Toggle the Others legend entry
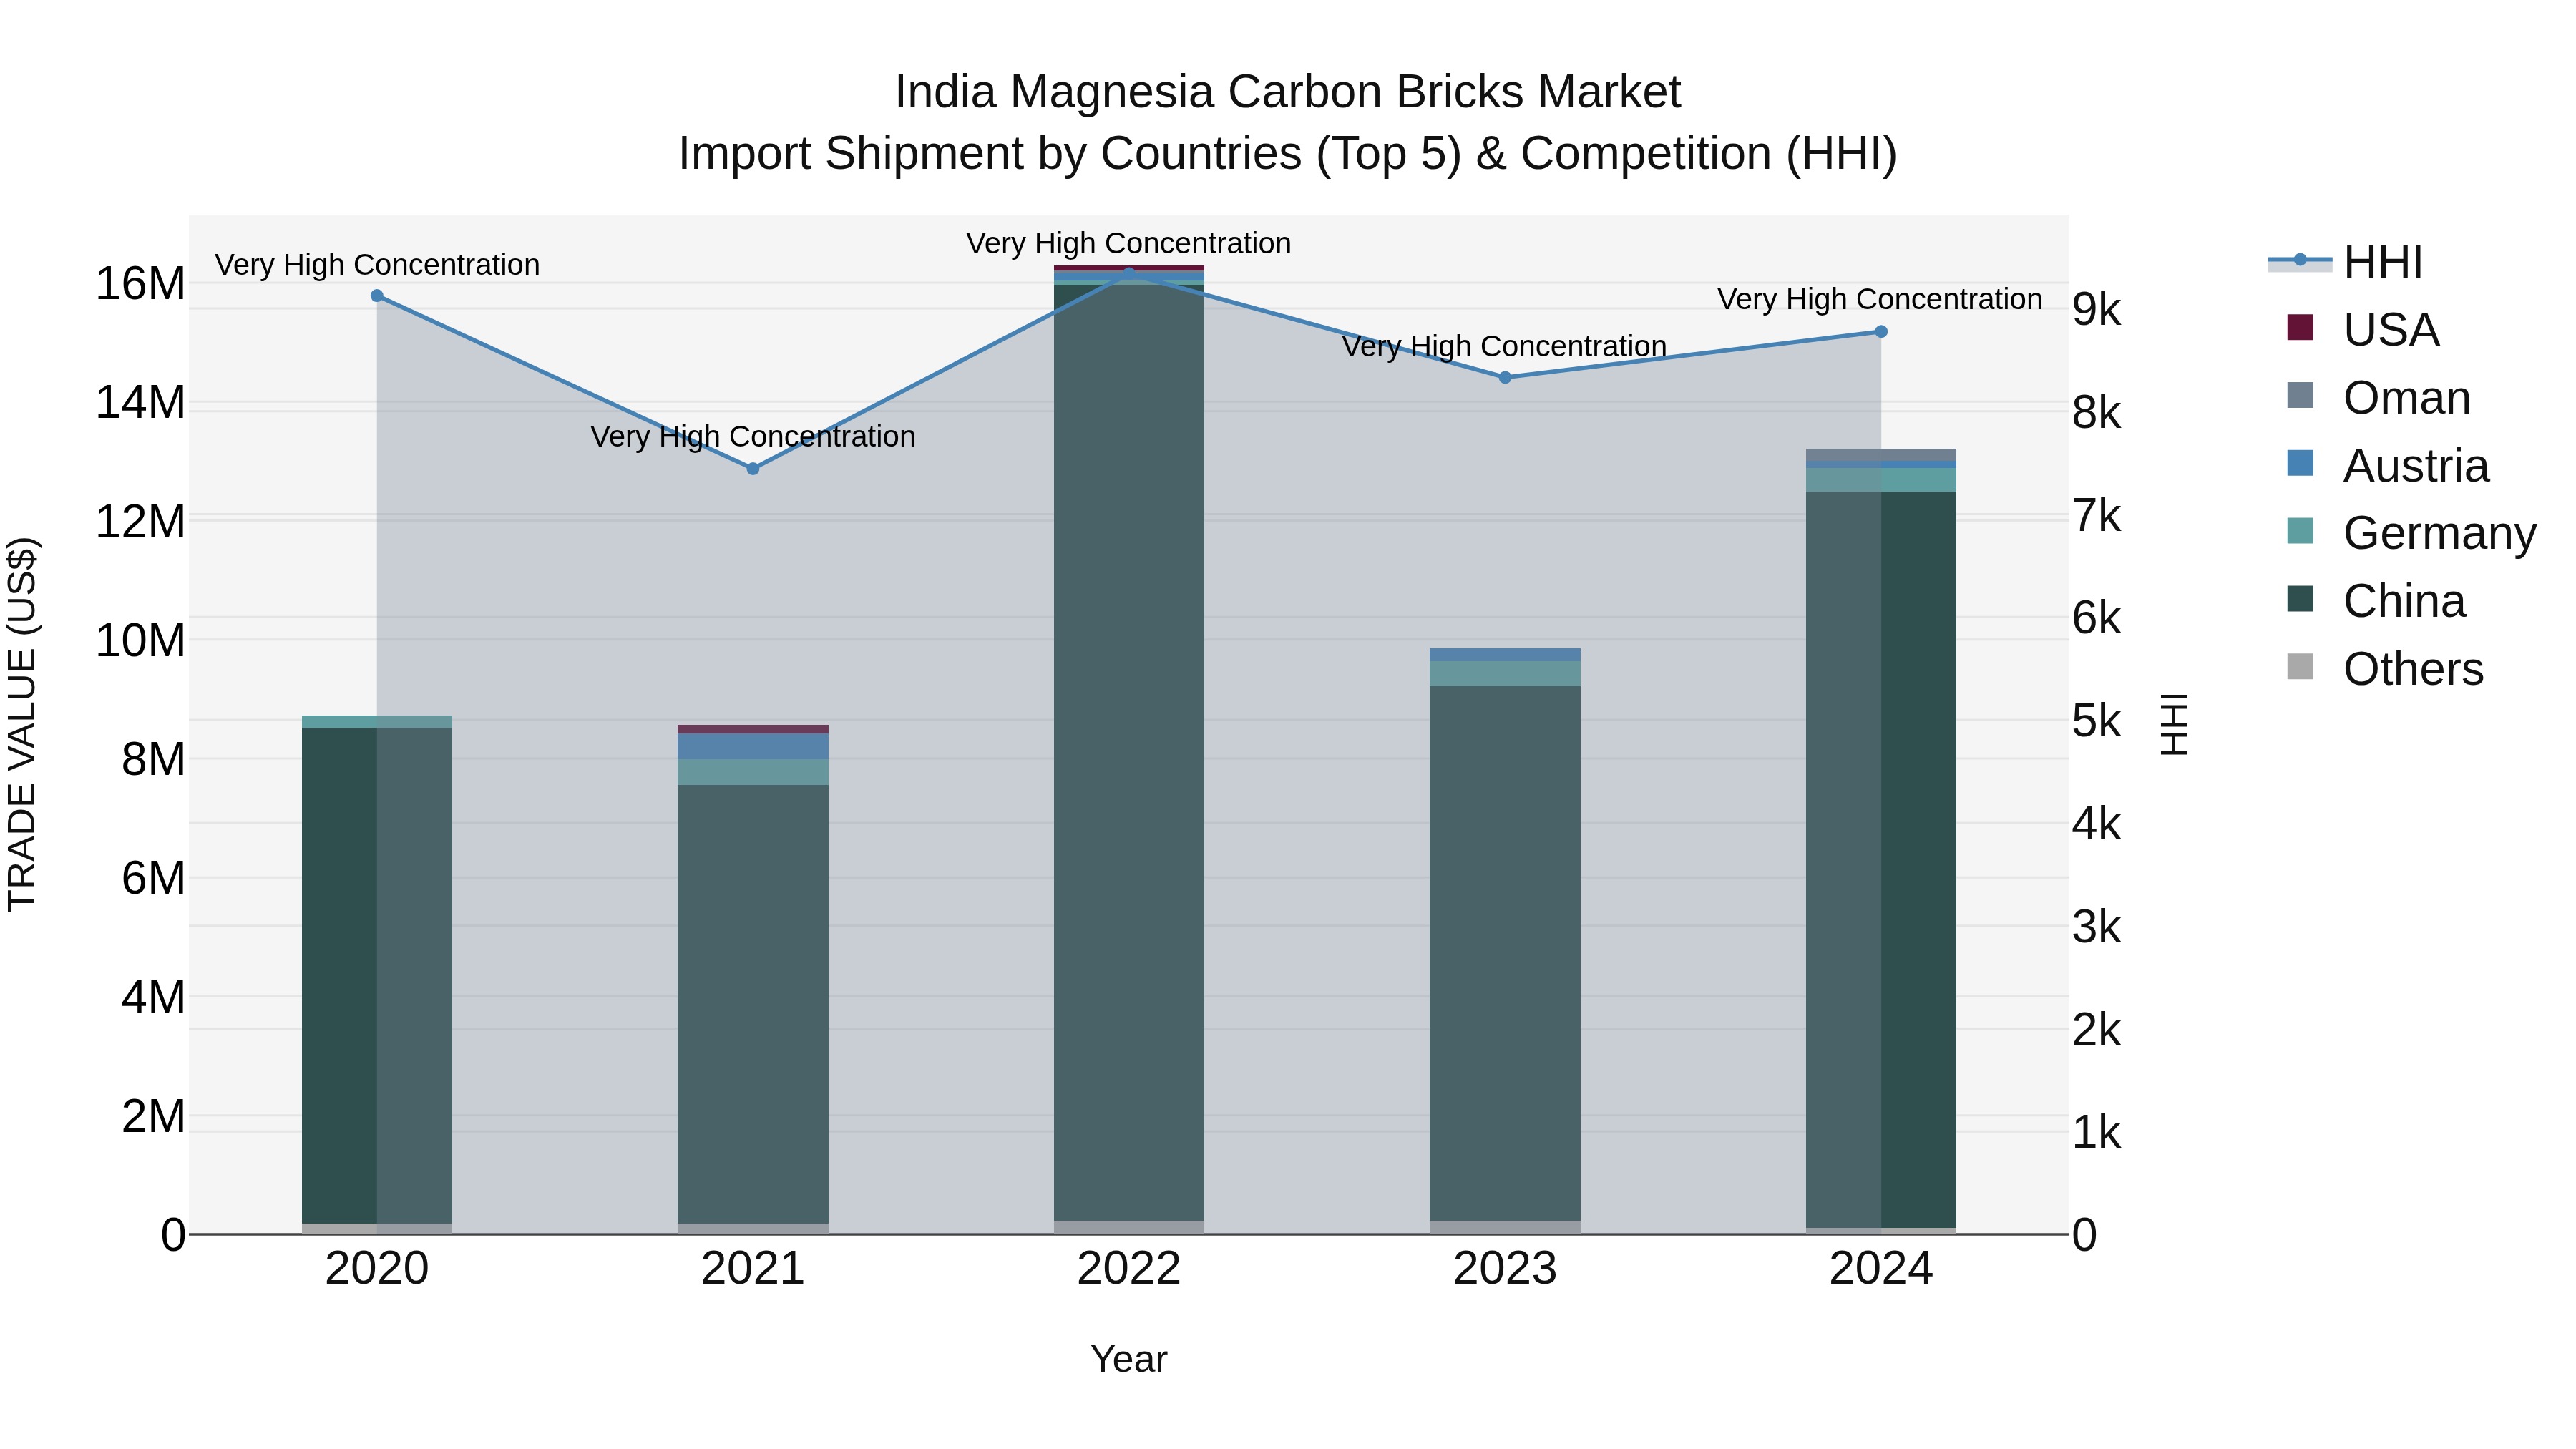The image size is (2576, 1449). (2385, 668)
